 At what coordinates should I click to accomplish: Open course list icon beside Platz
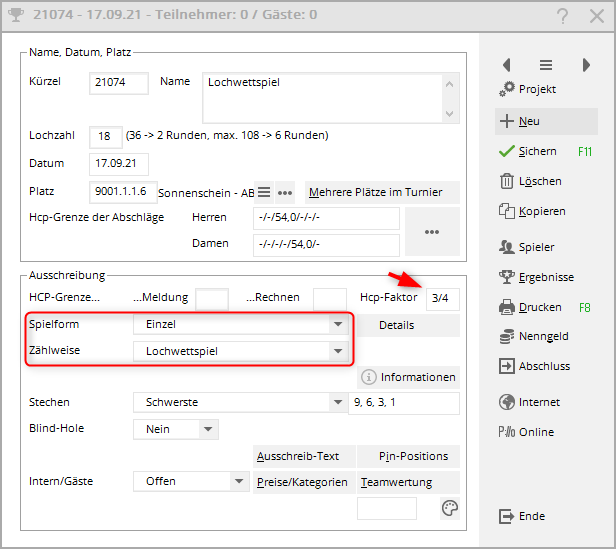tap(263, 192)
